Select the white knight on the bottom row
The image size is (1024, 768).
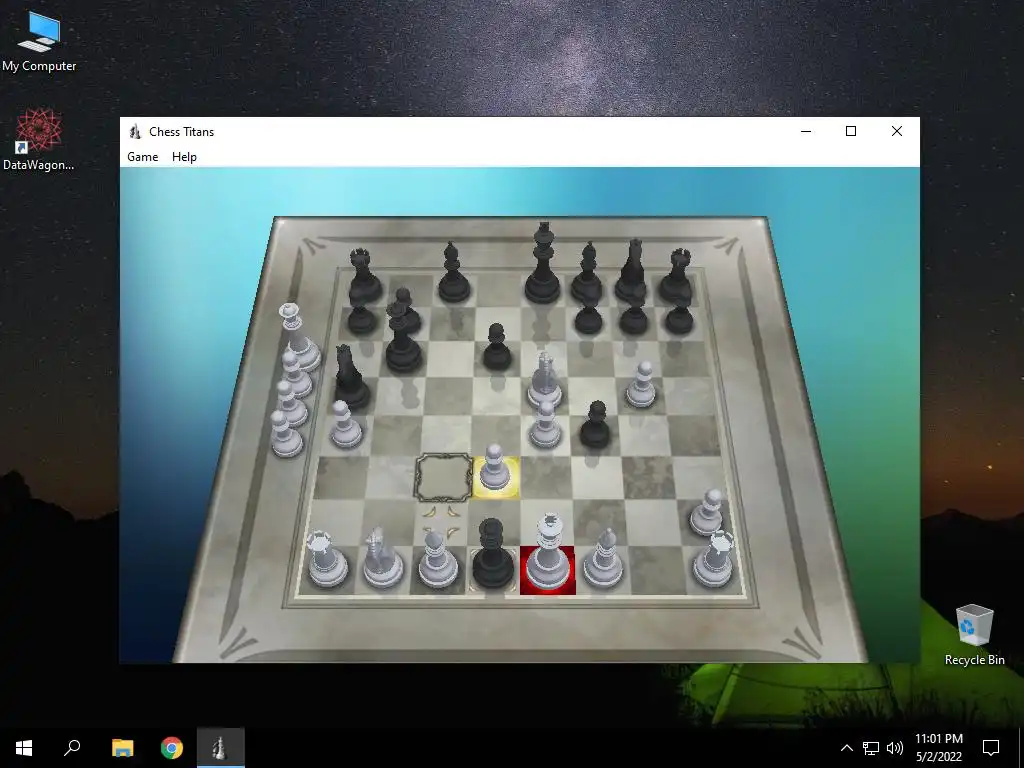tap(381, 558)
